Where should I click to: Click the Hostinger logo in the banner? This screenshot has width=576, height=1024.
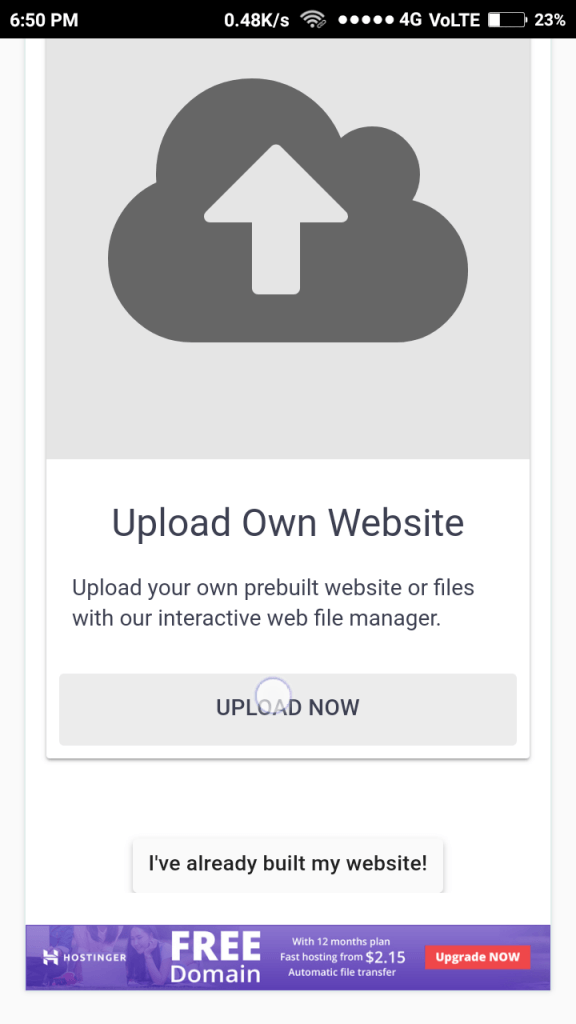(x=85, y=957)
